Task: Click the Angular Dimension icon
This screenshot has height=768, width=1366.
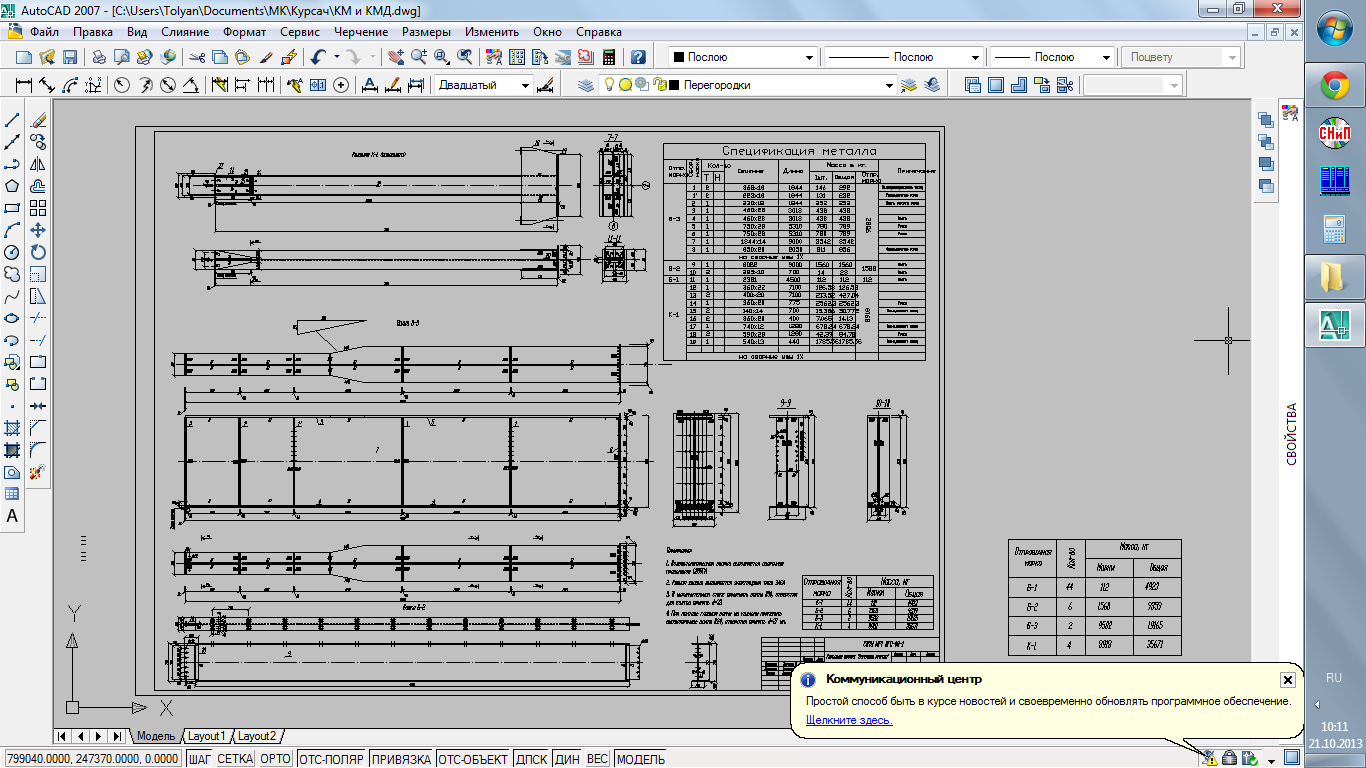Action: pos(191,85)
